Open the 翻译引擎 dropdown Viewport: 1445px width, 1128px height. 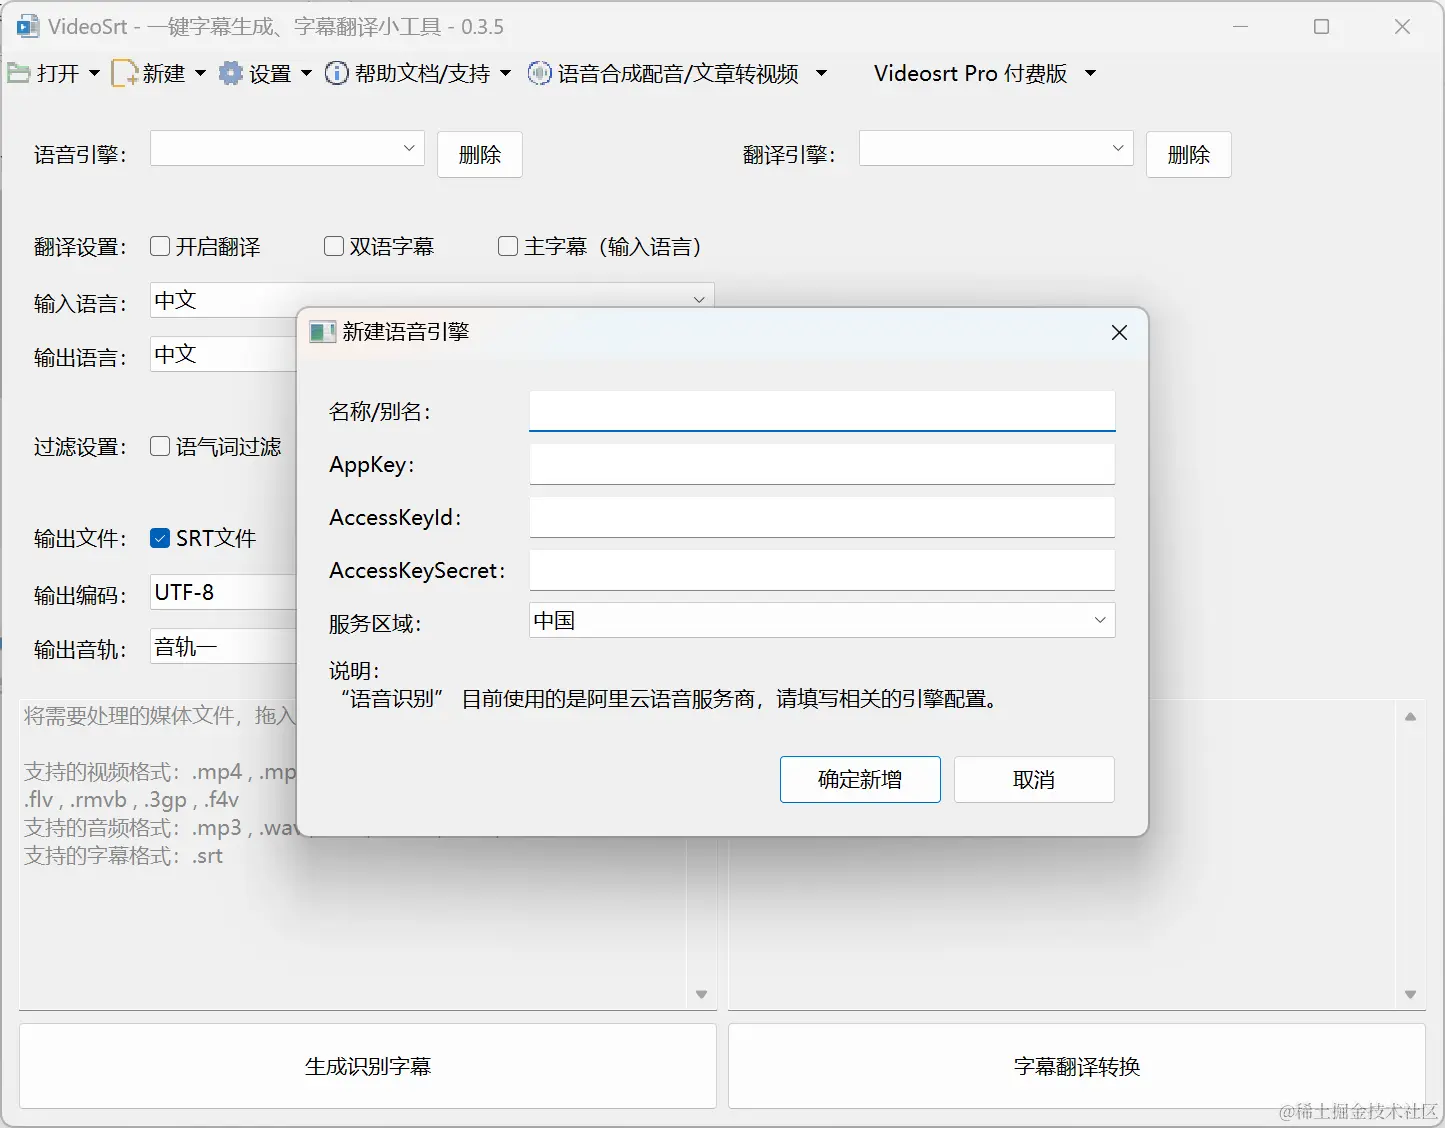tap(996, 148)
